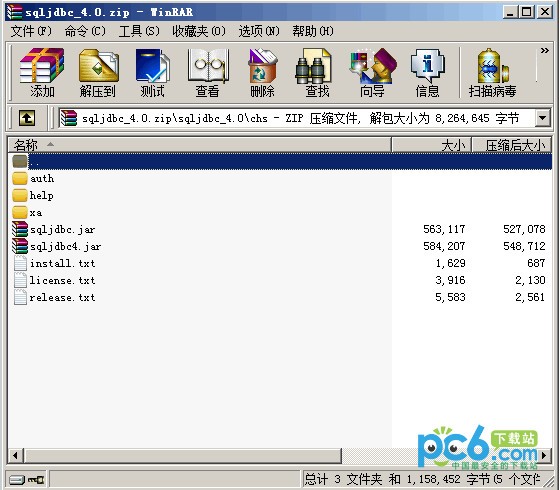Screen dimensions: 560x490
Task: Click the WinRAR icon in title bar
Action: click(14, 12)
